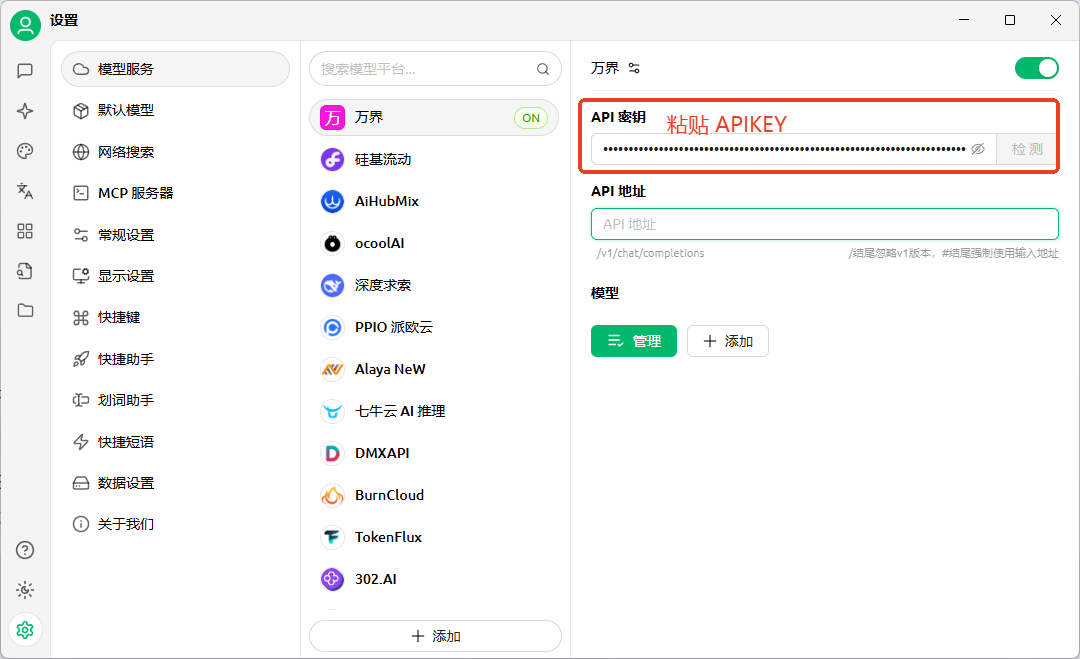Screen dimensions: 1080x659
Task: Show the API key with eye icon
Action: point(978,149)
